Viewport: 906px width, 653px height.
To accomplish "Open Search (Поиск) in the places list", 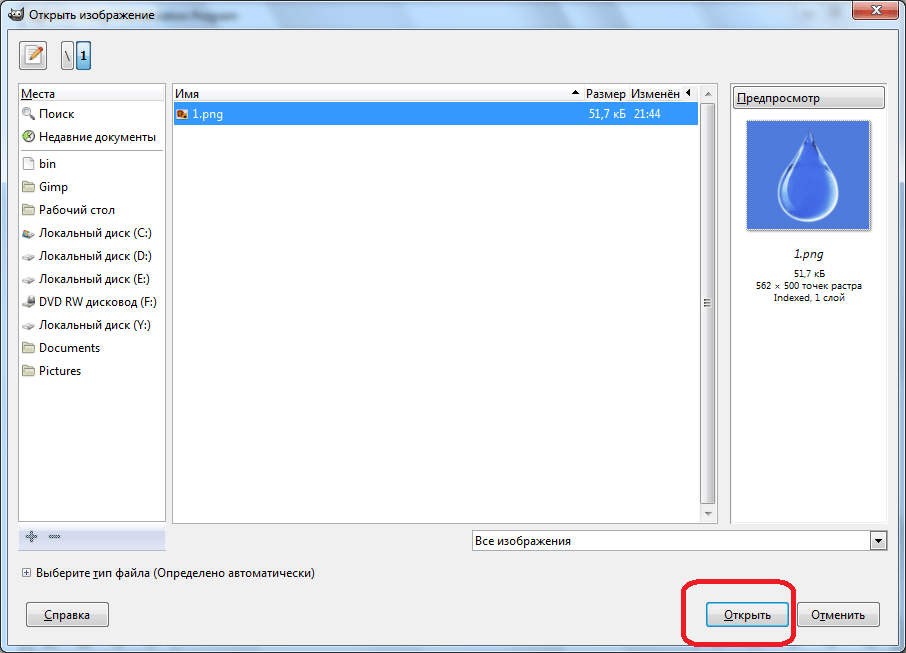I will tap(56, 114).
